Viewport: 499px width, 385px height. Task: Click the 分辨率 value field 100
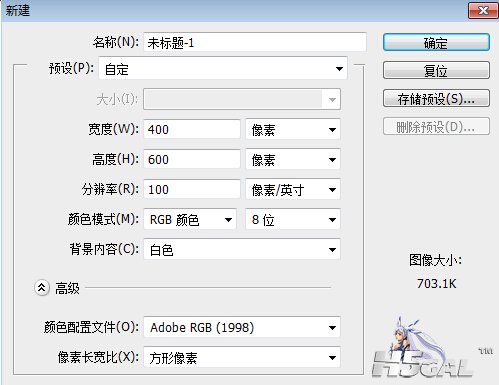click(192, 189)
